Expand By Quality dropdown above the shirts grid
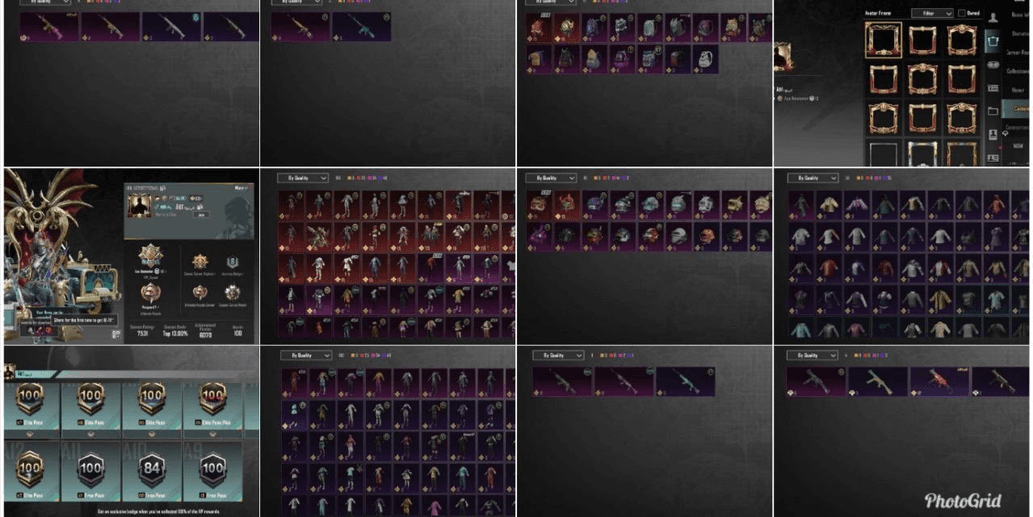Viewport: 1033px width, 517px height. coord(814,178)
